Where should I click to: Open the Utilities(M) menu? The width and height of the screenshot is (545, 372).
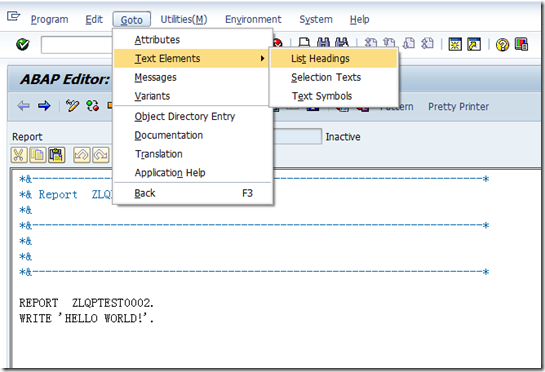pos(184,19)
